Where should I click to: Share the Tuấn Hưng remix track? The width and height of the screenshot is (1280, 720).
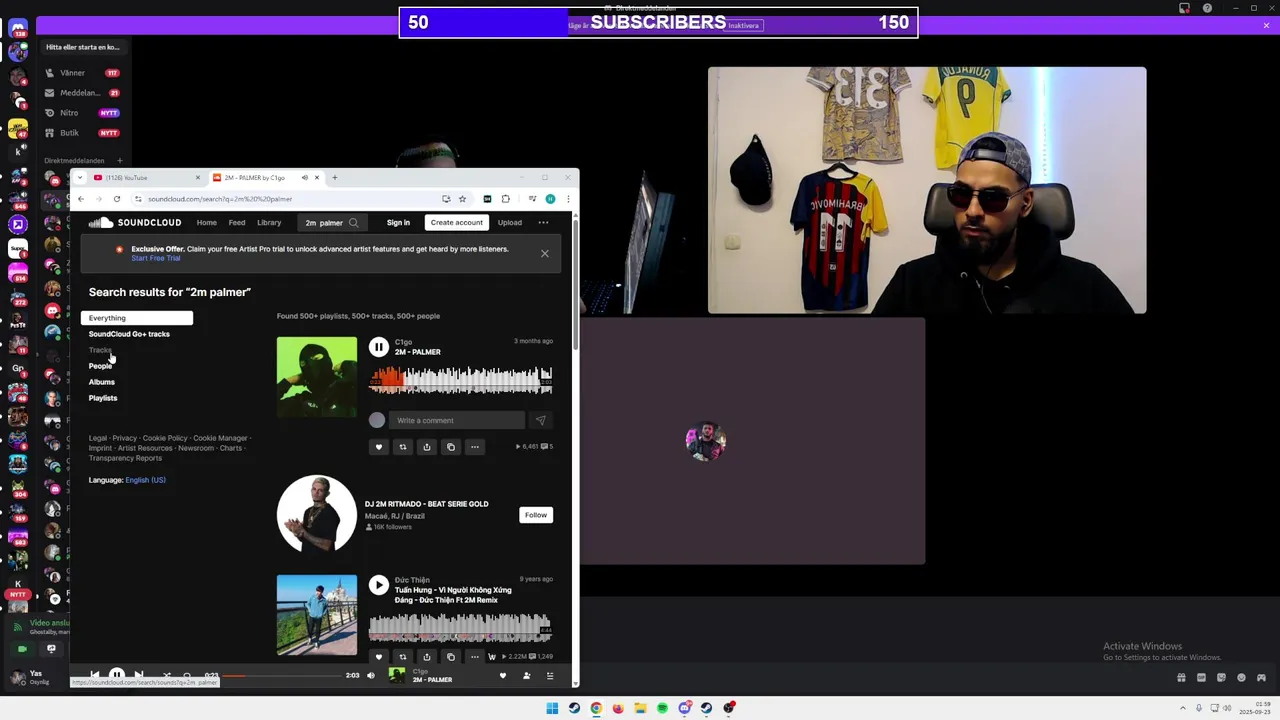click(x=426, y=657)
